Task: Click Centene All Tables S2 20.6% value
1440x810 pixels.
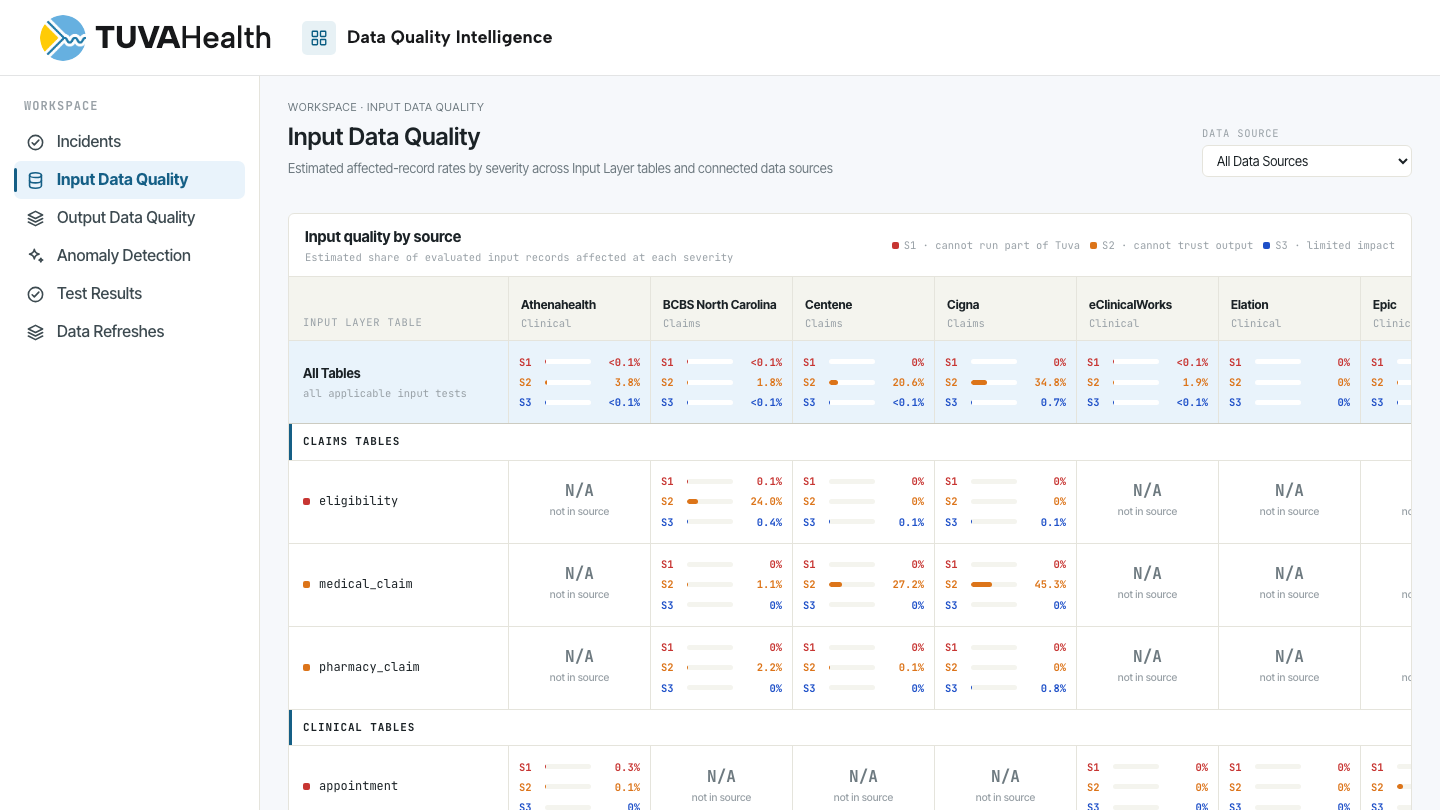Action: [x=908, y=382]
